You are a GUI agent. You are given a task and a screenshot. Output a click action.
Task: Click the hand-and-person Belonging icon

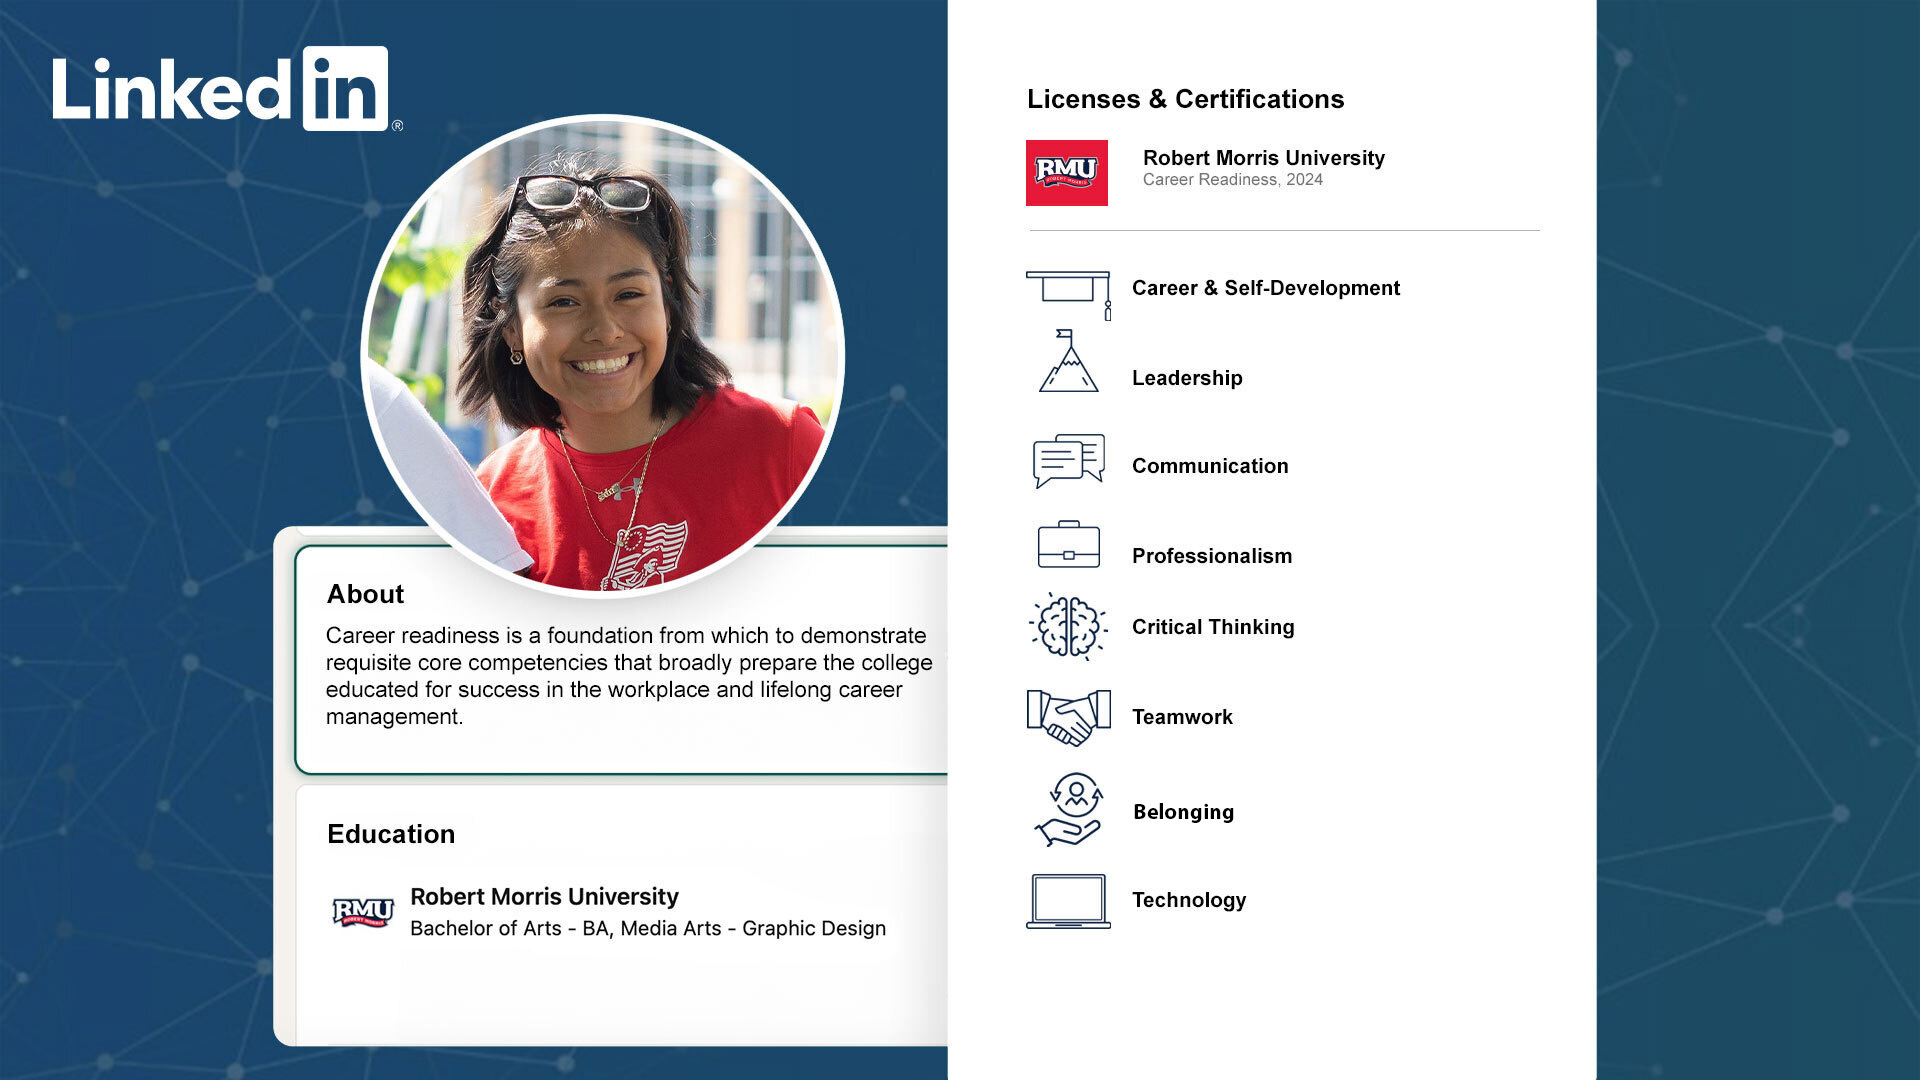click(x=1070, y=809)
